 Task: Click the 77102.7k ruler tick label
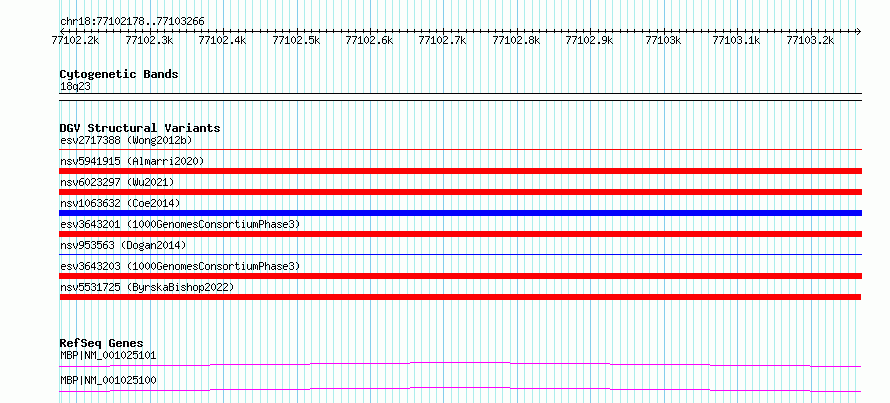pos(442,40)
